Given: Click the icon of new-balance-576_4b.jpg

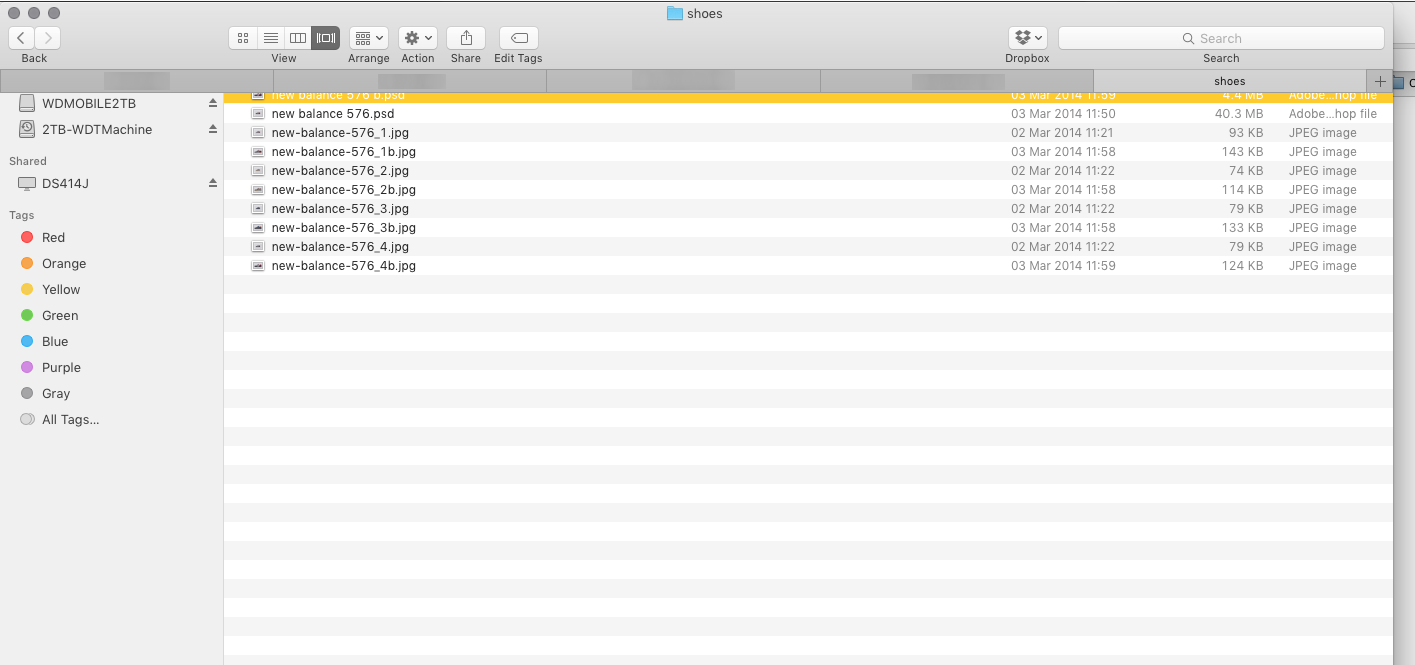Looking at the screenshot, I should (258, 266).
